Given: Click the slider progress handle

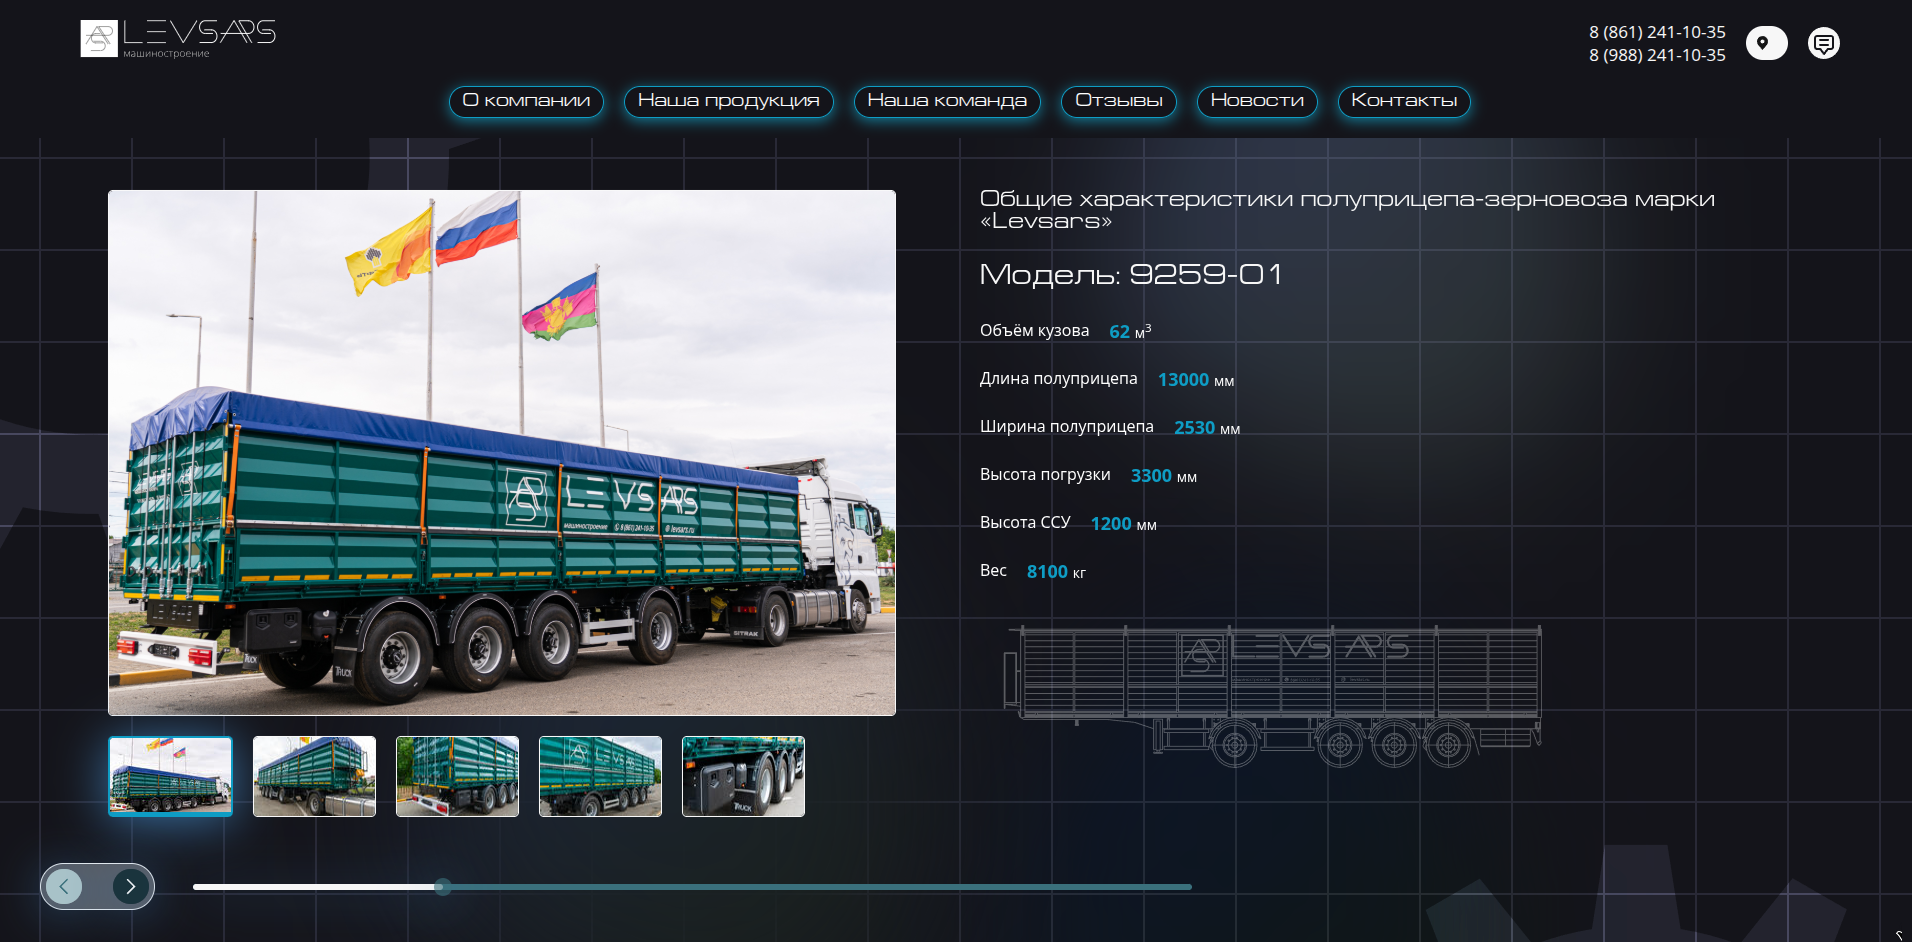Looking at the screenshot, I should point(443,887).
